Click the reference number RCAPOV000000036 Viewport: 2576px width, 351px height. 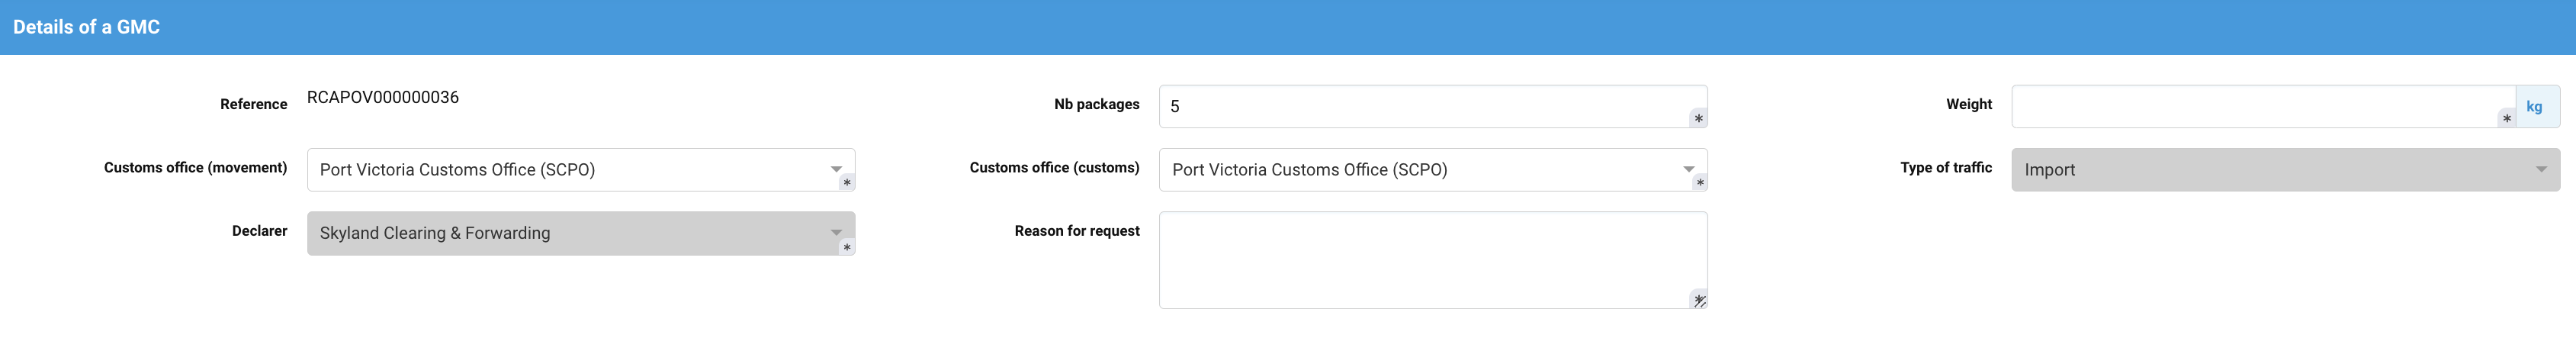pyautogui.click(x=382, y=97)
